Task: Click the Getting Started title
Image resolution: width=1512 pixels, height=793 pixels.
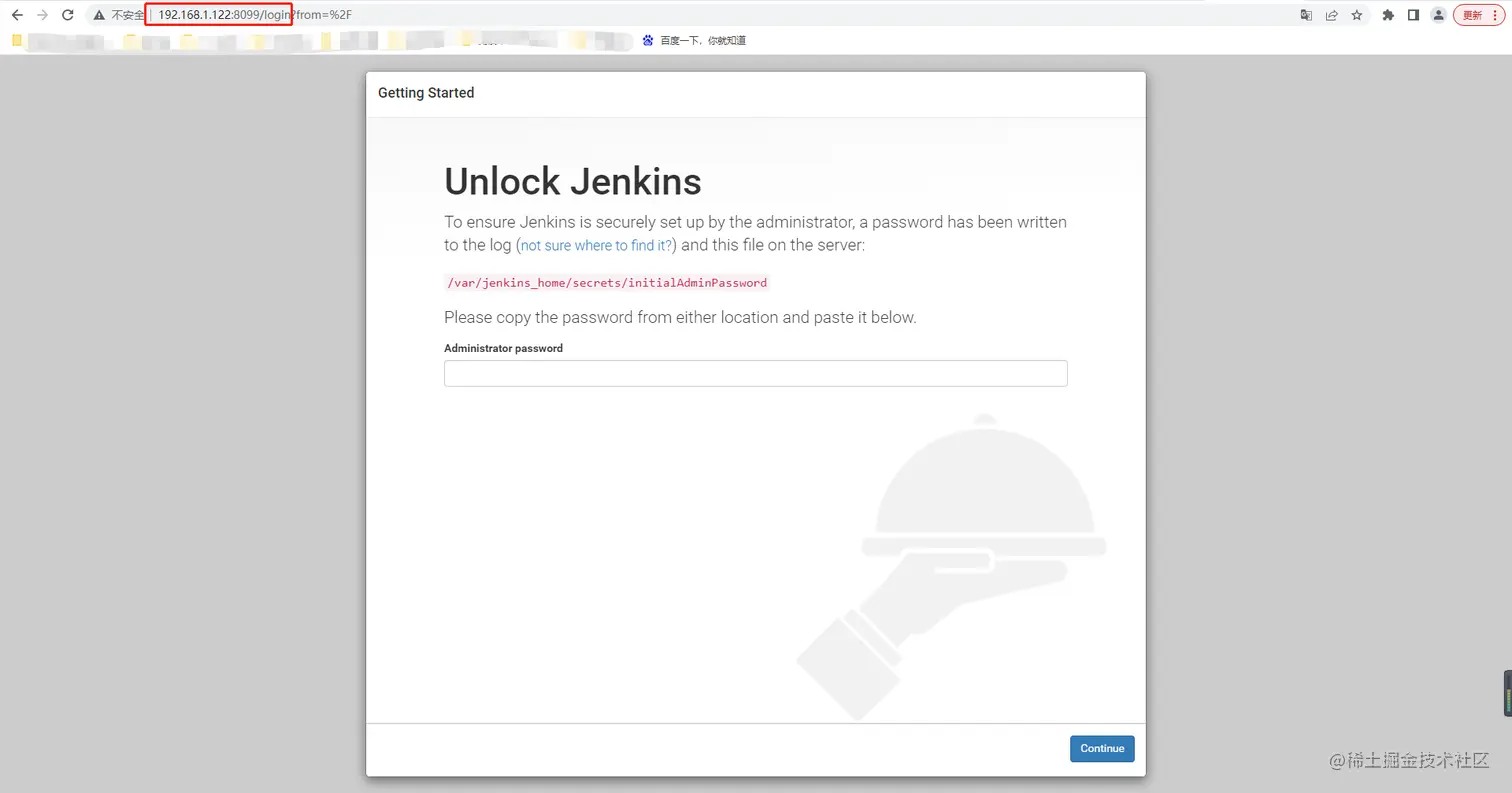Action: [x=426, y=93]
